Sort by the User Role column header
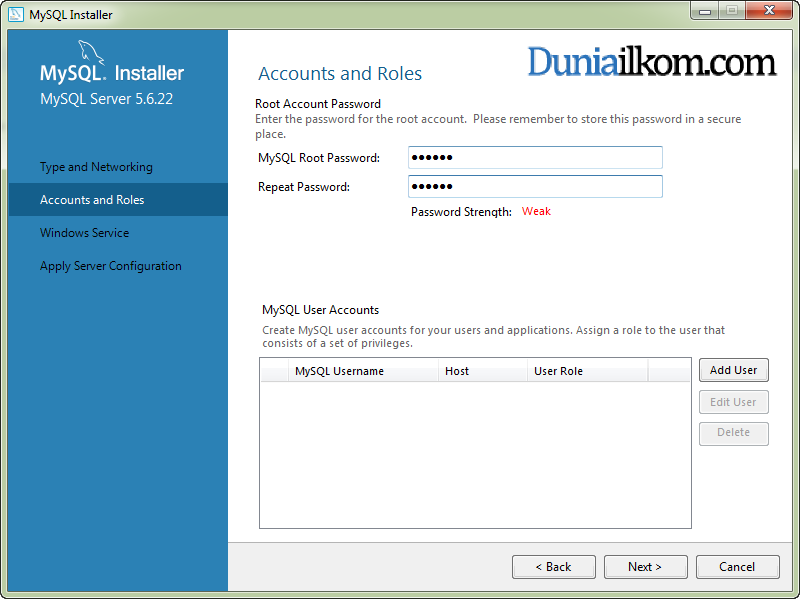 pos(588,371)
